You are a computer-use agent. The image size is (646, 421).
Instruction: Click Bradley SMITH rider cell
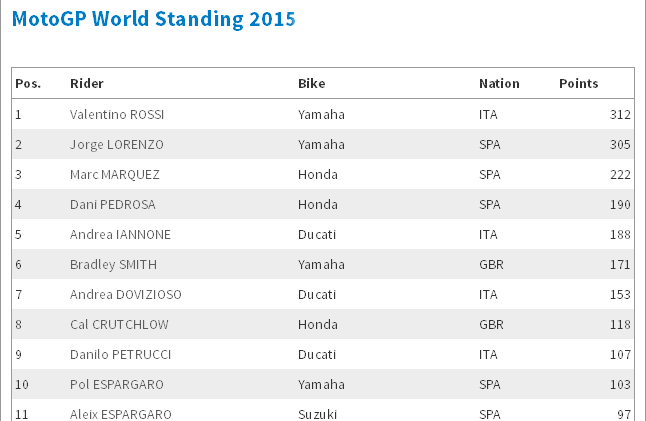coord(113,264)
